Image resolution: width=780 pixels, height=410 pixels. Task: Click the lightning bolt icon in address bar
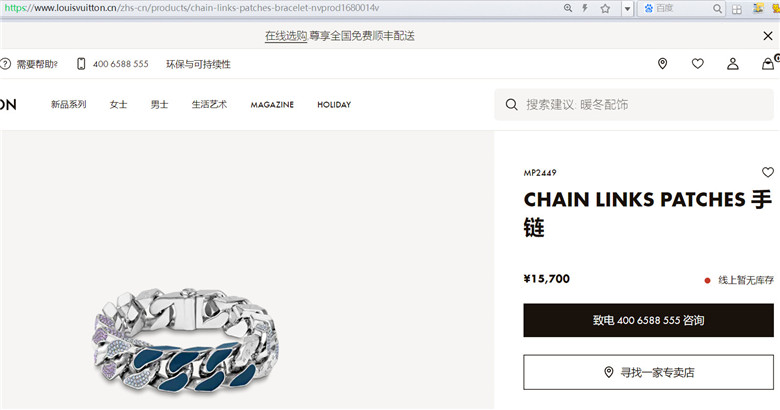pos(585,8)
